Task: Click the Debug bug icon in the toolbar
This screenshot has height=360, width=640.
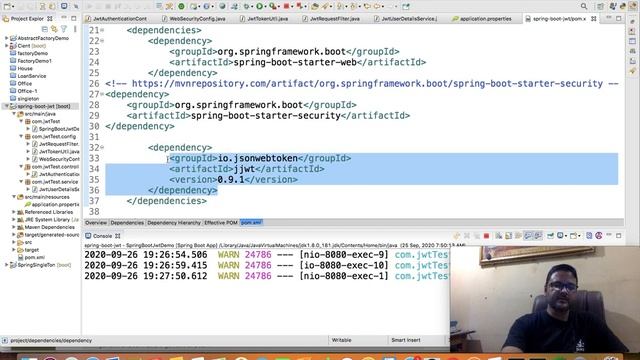Action: coord(247,6)
